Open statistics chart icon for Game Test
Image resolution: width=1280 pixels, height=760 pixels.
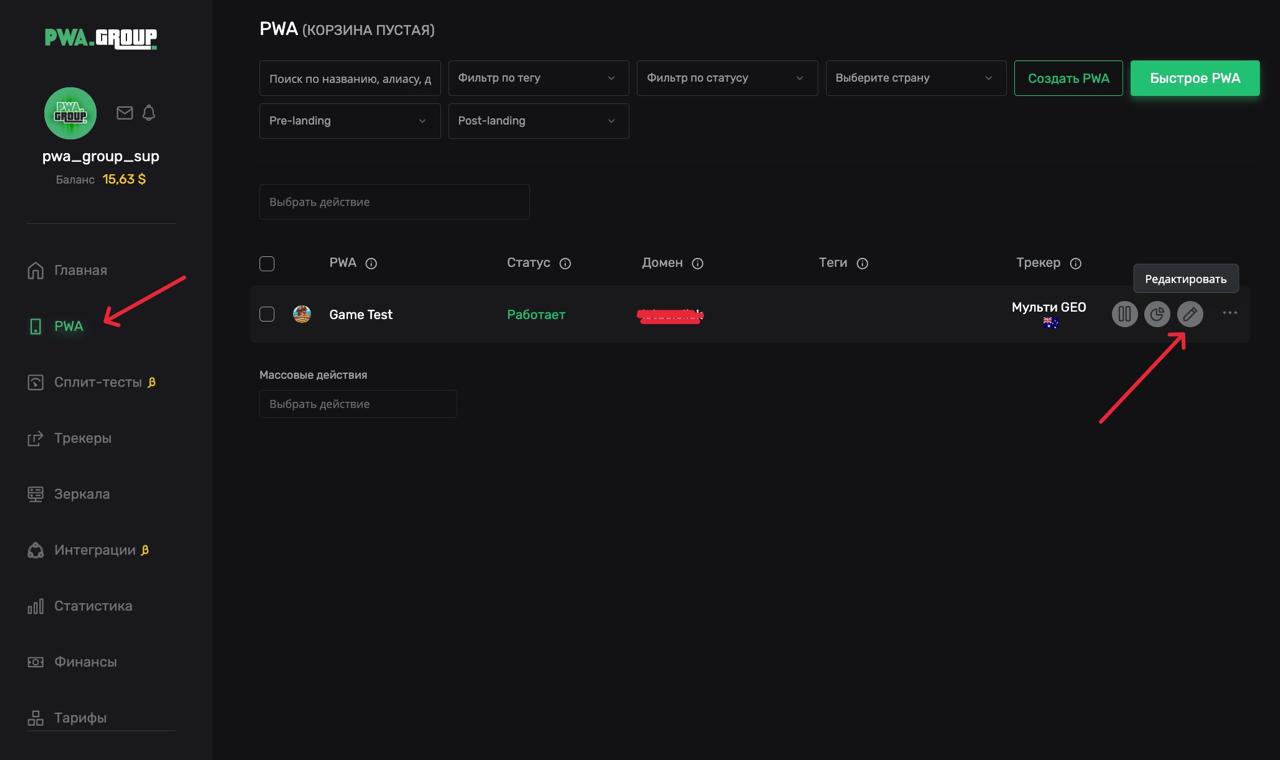click(x=1157, y=314)
